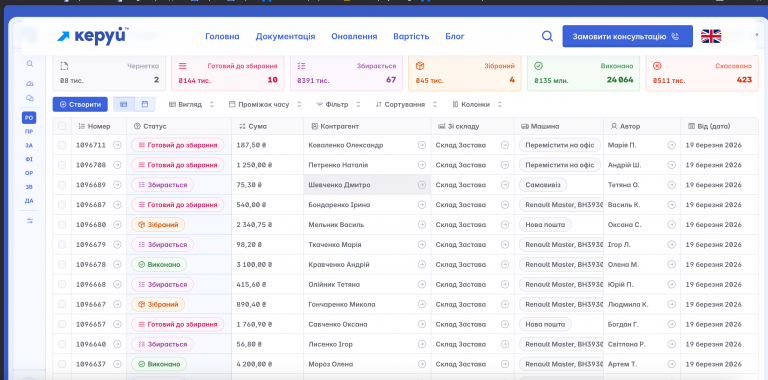Screen dimensions: 768x380
Task: Click the Чернетка summary card
Action: coord(109,73)
